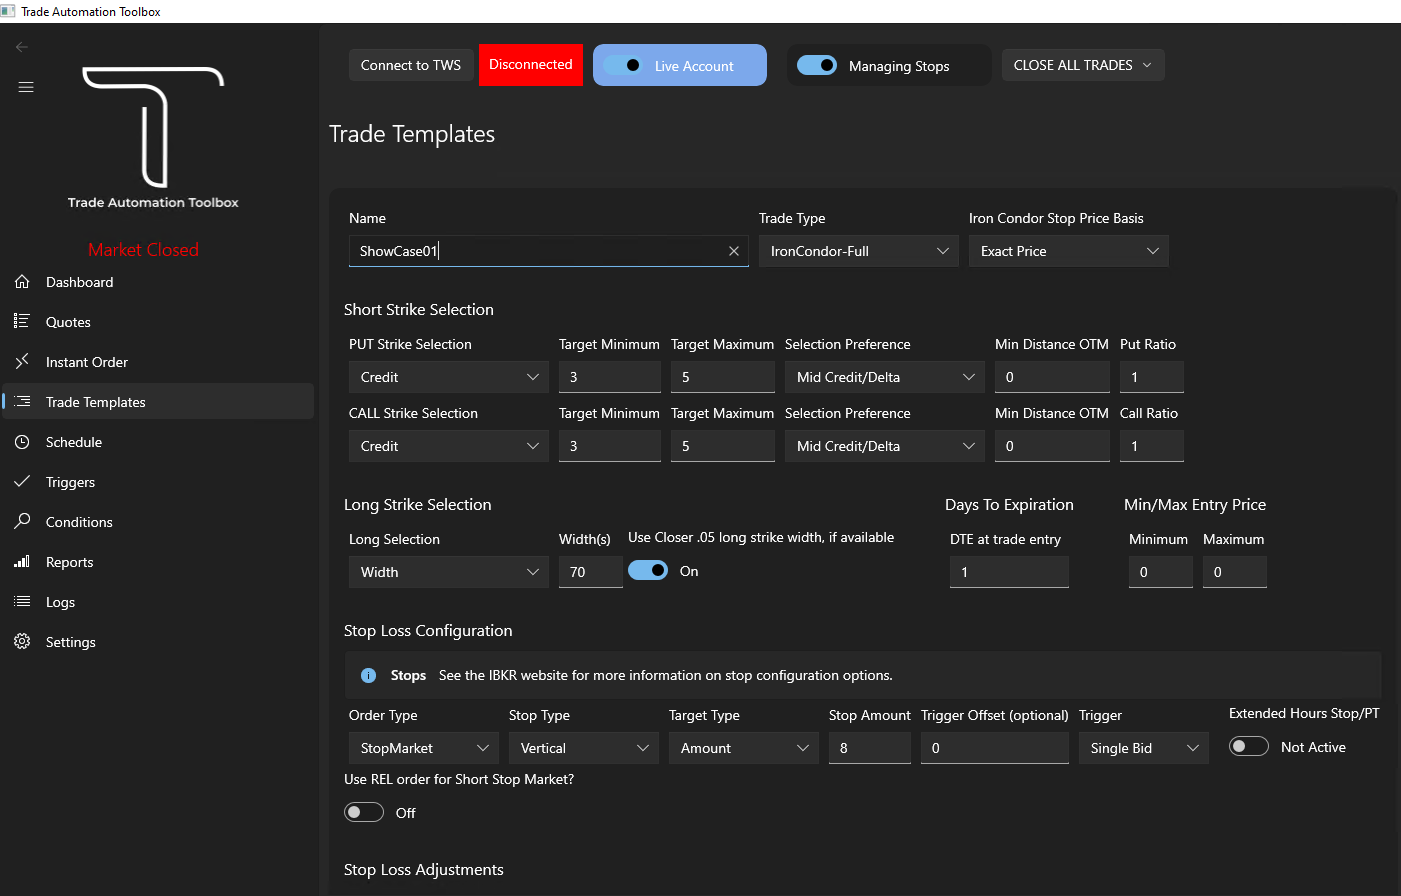Click the Connect to TWS button
Viewport: 1401px width, 896px height.
(x=411, y=65)
